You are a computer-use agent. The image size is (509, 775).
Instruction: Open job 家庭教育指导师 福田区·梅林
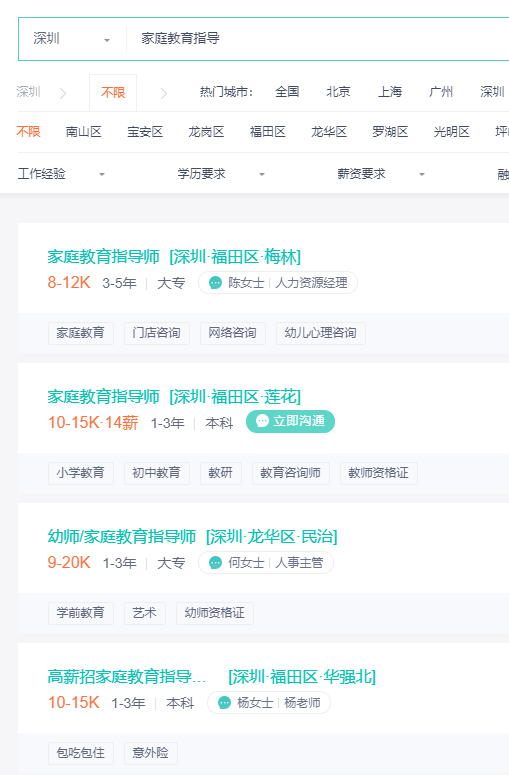point(174,257)
